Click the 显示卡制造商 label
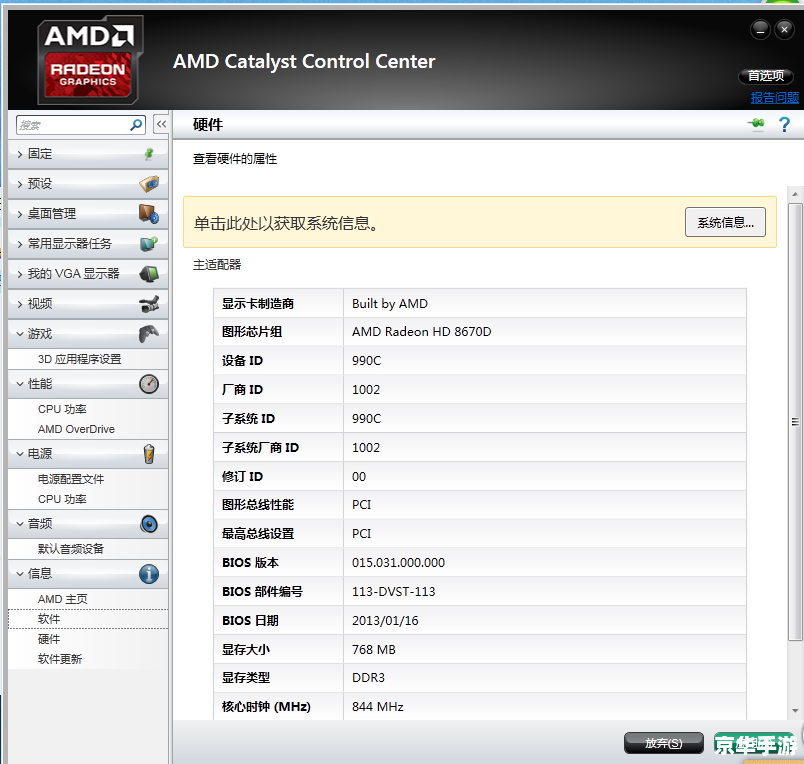This screenshot has width=804, height=764. [x=258, y=304]
